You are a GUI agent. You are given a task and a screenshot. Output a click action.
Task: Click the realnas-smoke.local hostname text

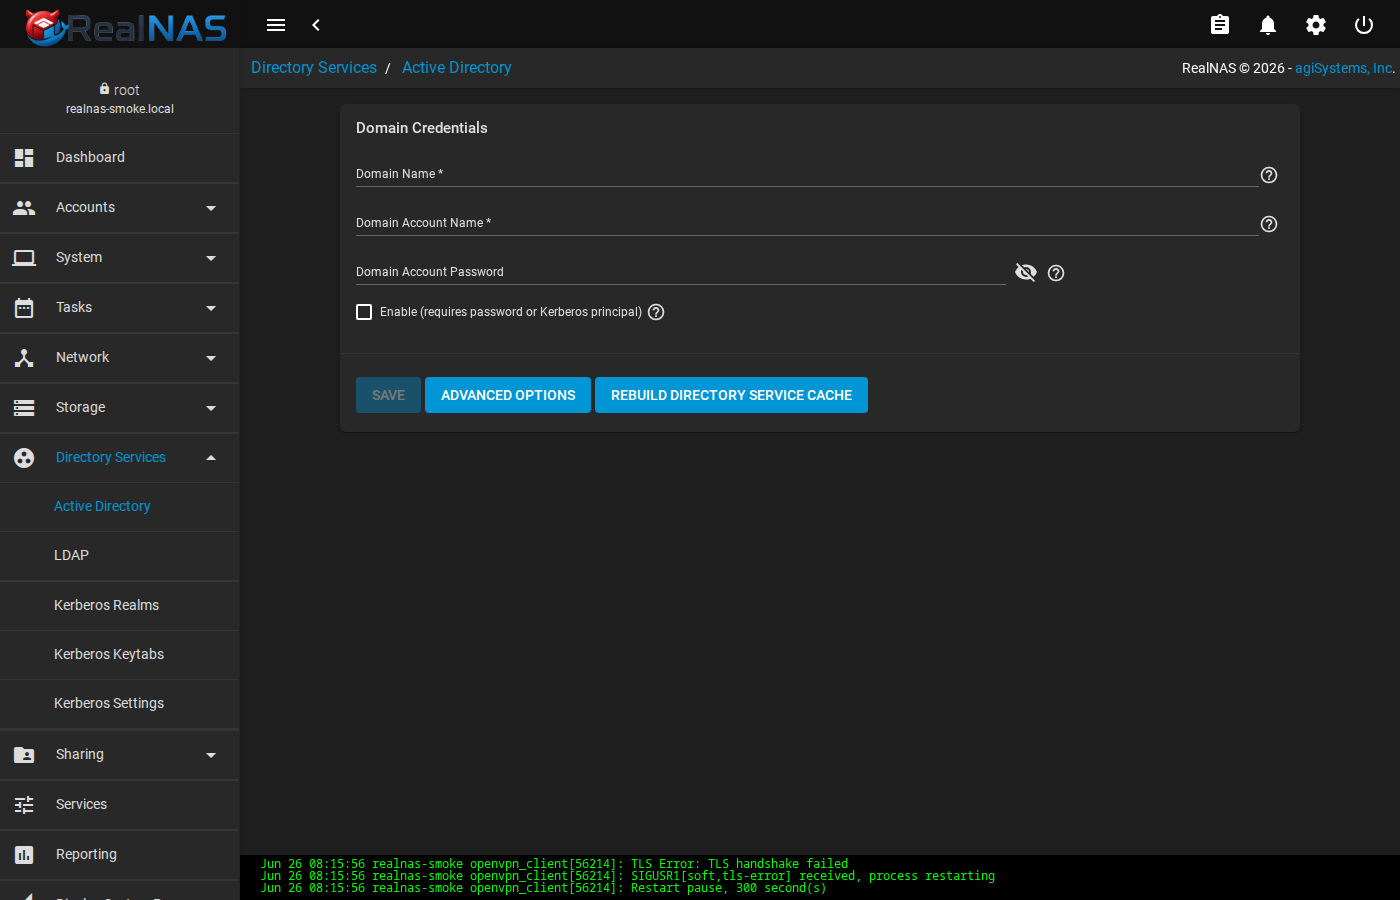120,109
